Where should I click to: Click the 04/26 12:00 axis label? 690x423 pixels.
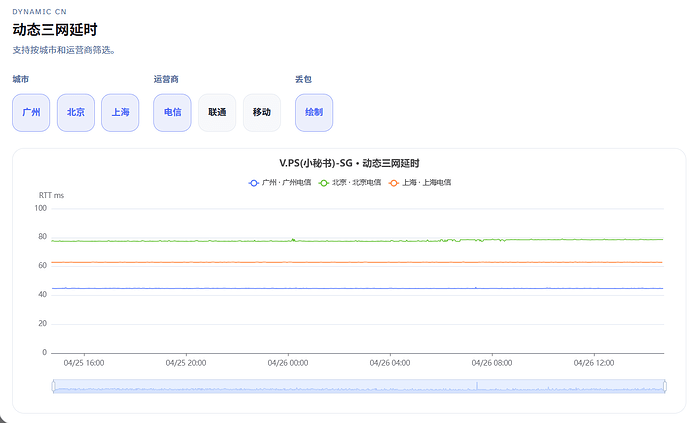point(594,363)
